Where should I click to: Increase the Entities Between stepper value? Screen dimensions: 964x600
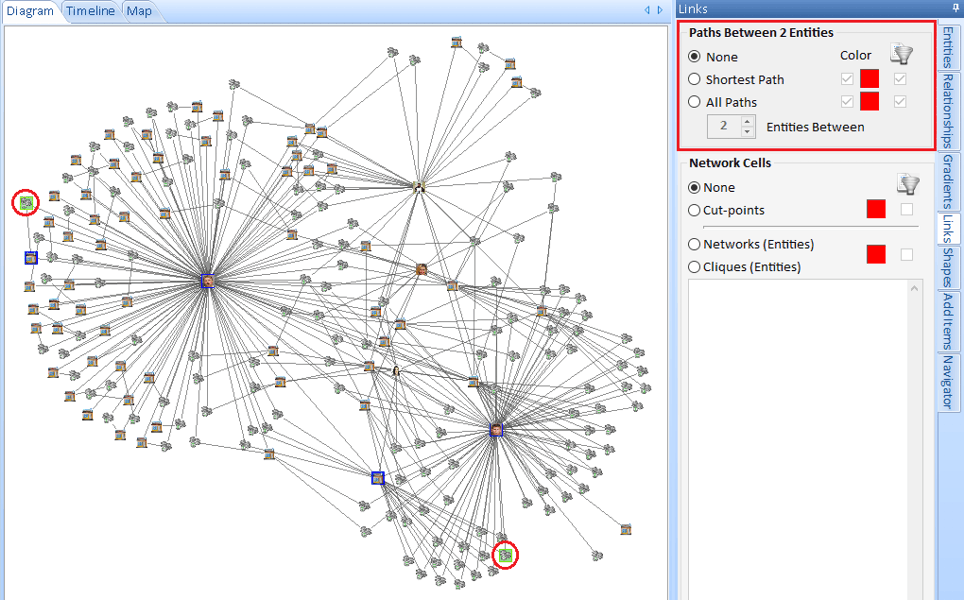tap(747, 122)
